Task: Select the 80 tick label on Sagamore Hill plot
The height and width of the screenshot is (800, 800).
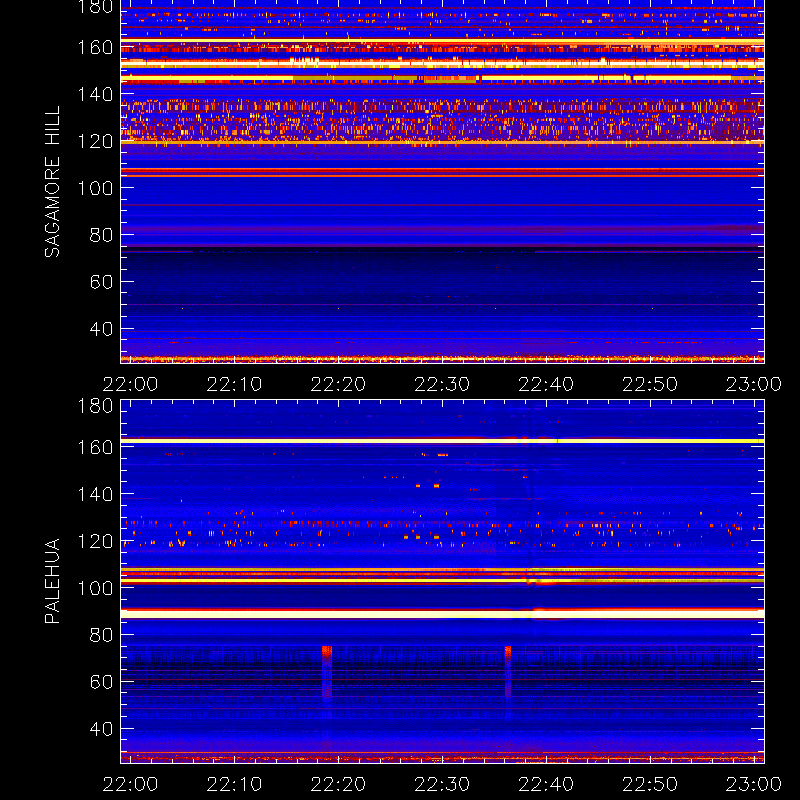Action: [x=101, y=235]
